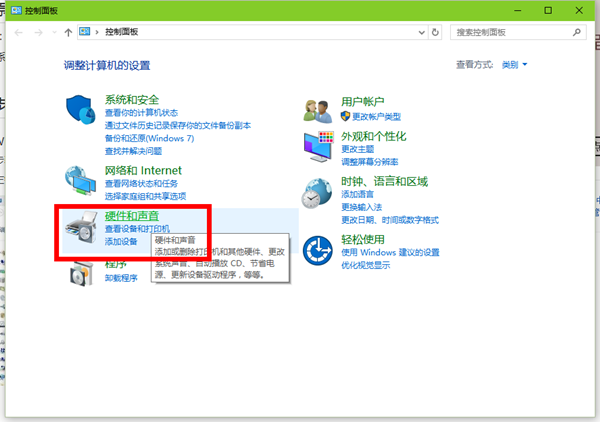600x422 pixels.
Task: Open the 网络和 Internet category link
Action: pos(143,170)
